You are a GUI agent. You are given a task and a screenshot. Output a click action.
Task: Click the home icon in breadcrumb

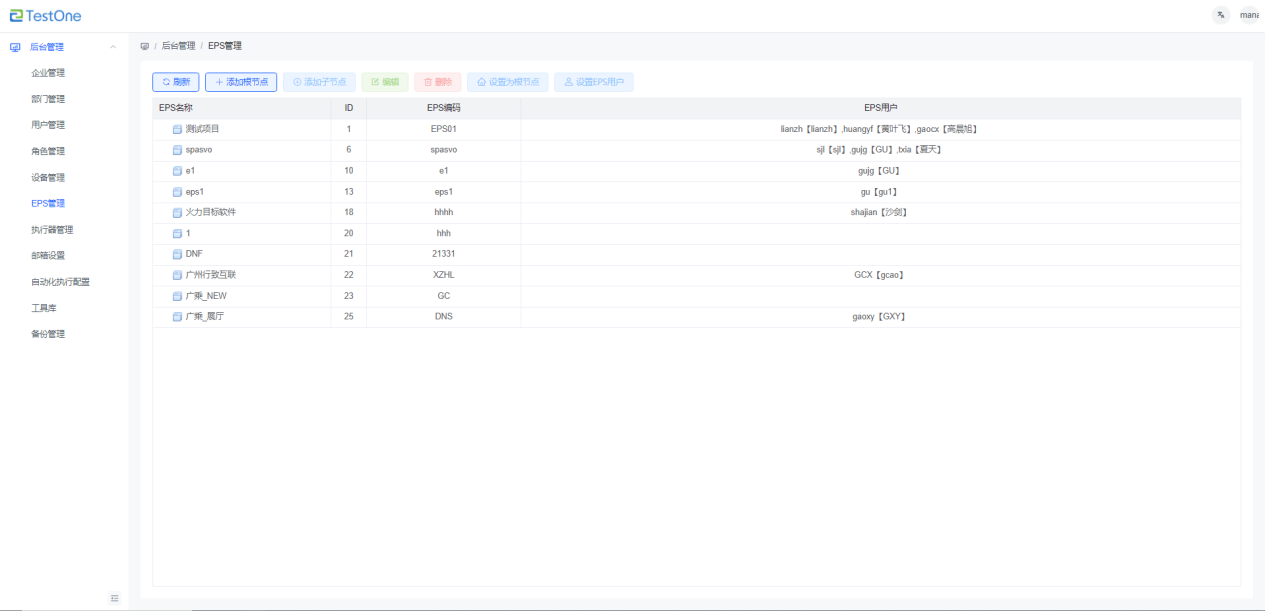coord(145,46)
